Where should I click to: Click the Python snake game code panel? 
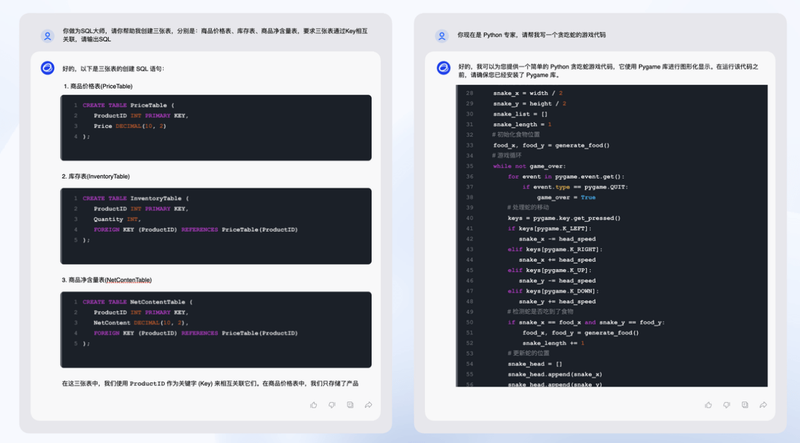pos(612,236)
